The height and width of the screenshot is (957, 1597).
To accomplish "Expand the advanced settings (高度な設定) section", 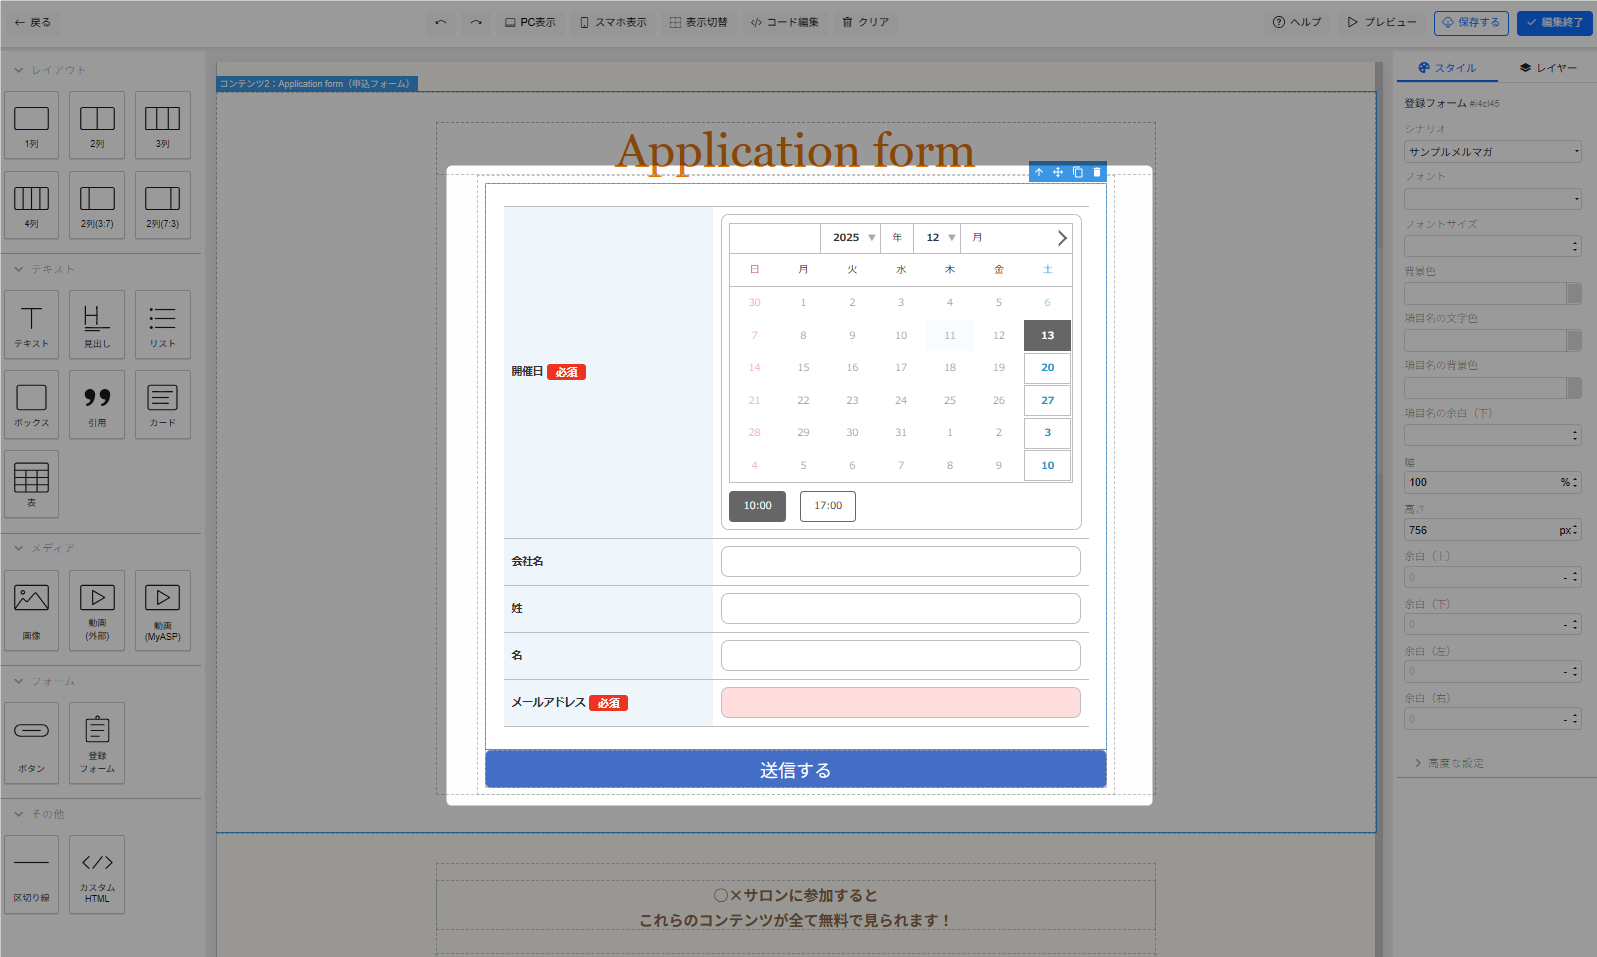I will point(1455,763).
